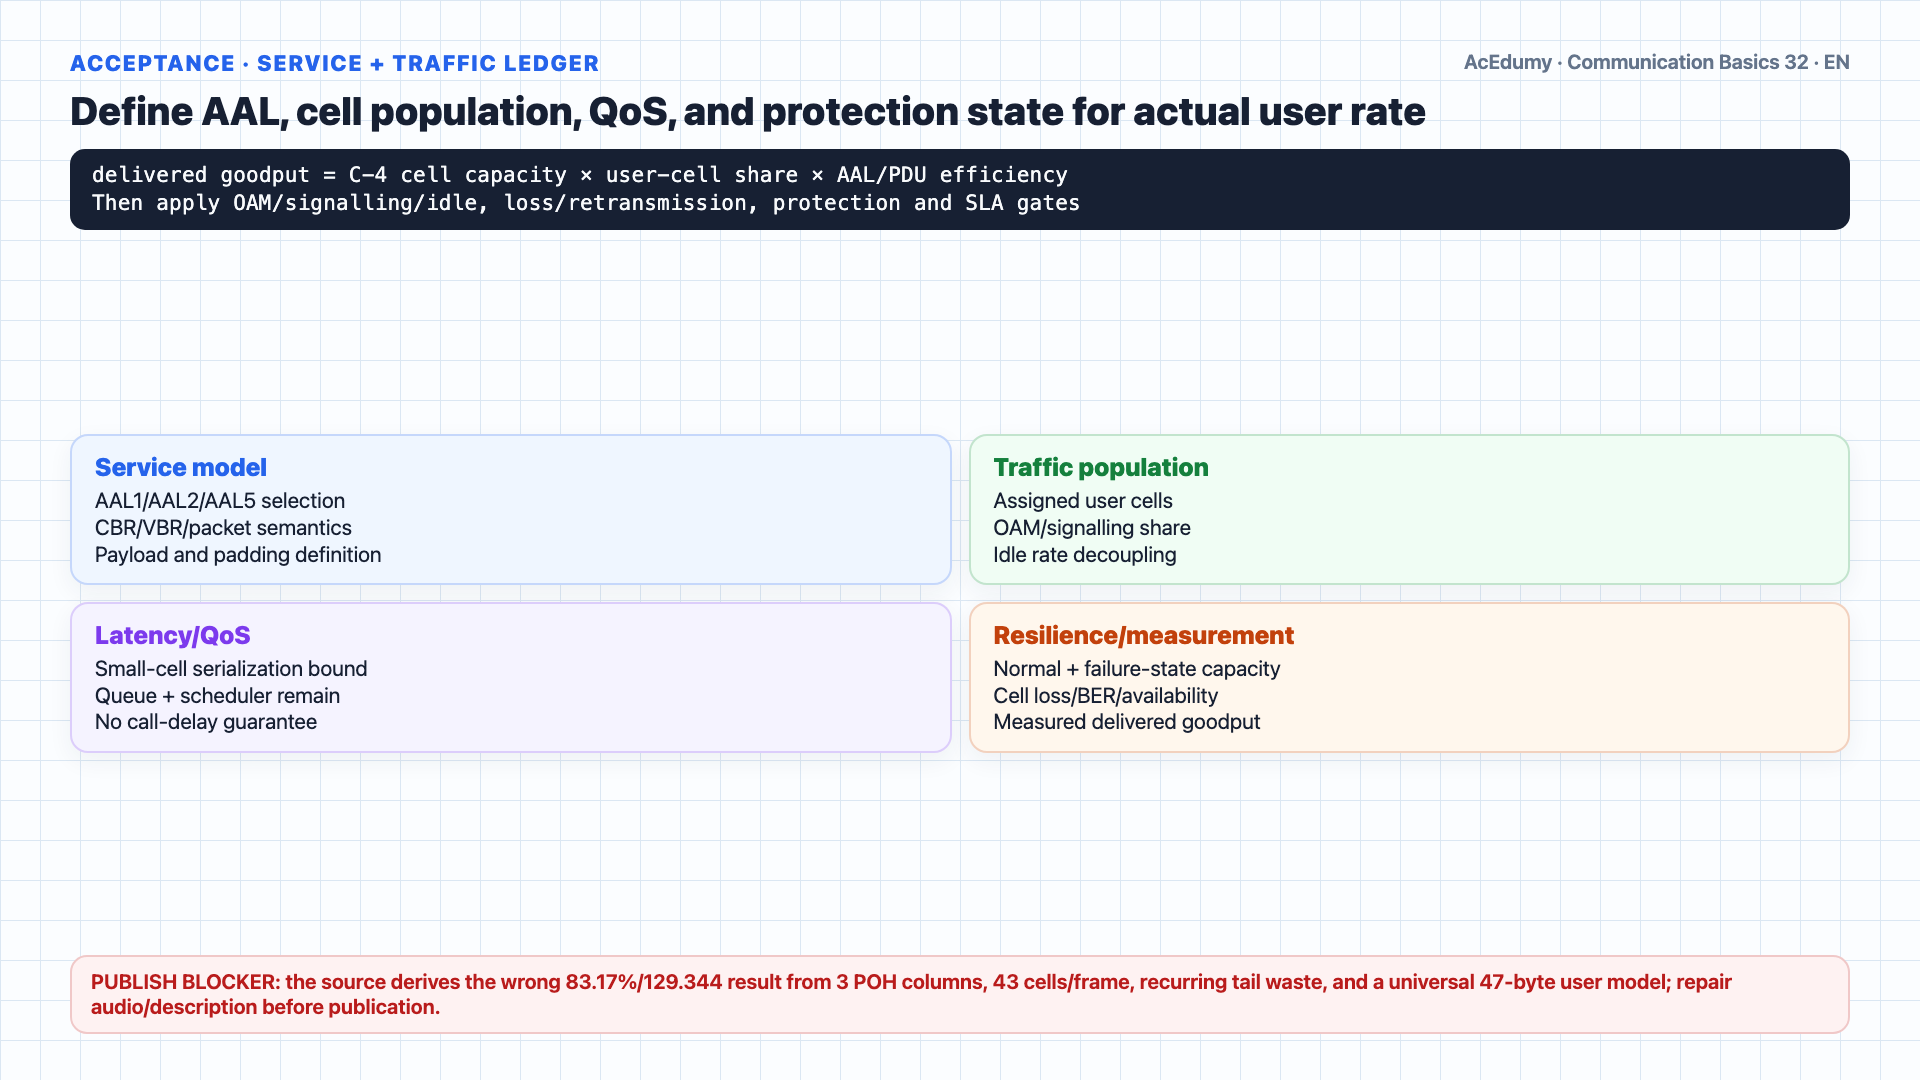Viewport: 1920px width, 1080px height.
Task: Click 'Queue + scheduler remain' line
Action: click(x=217, y=695)
